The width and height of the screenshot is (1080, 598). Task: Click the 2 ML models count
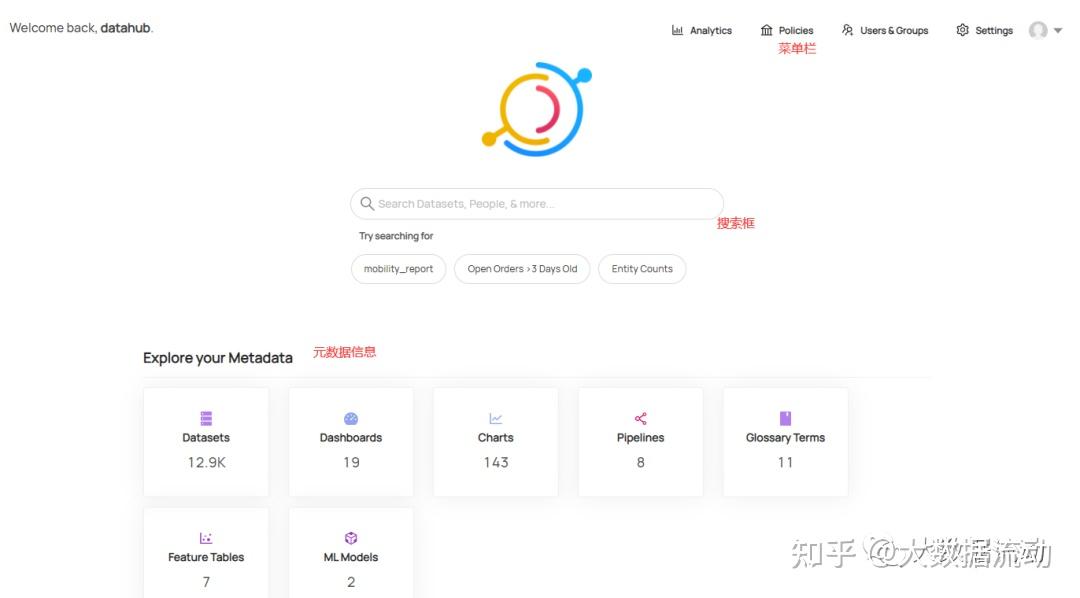click(x=351, y=582)
